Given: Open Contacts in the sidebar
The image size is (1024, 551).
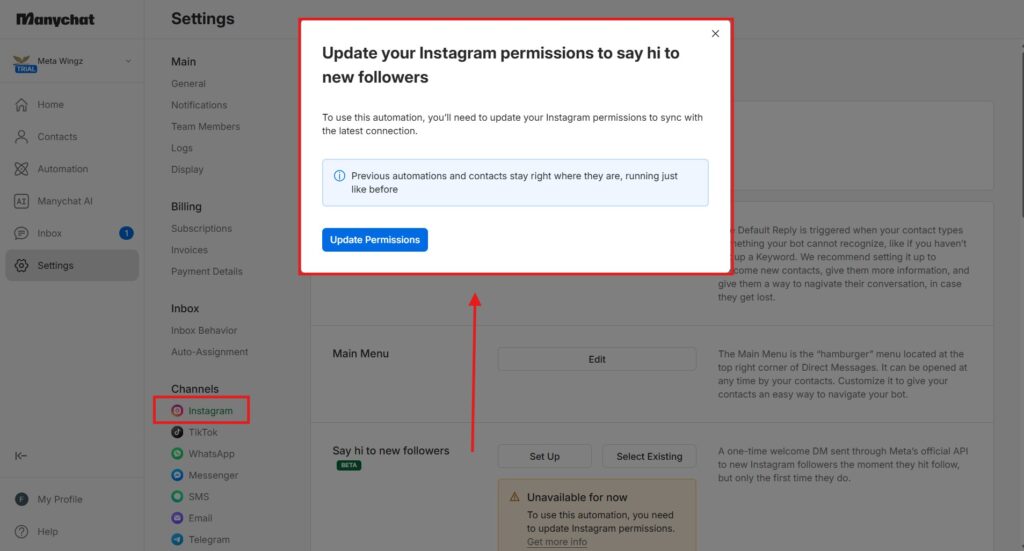Looking at the screenshot, I should tap(72, 136).
